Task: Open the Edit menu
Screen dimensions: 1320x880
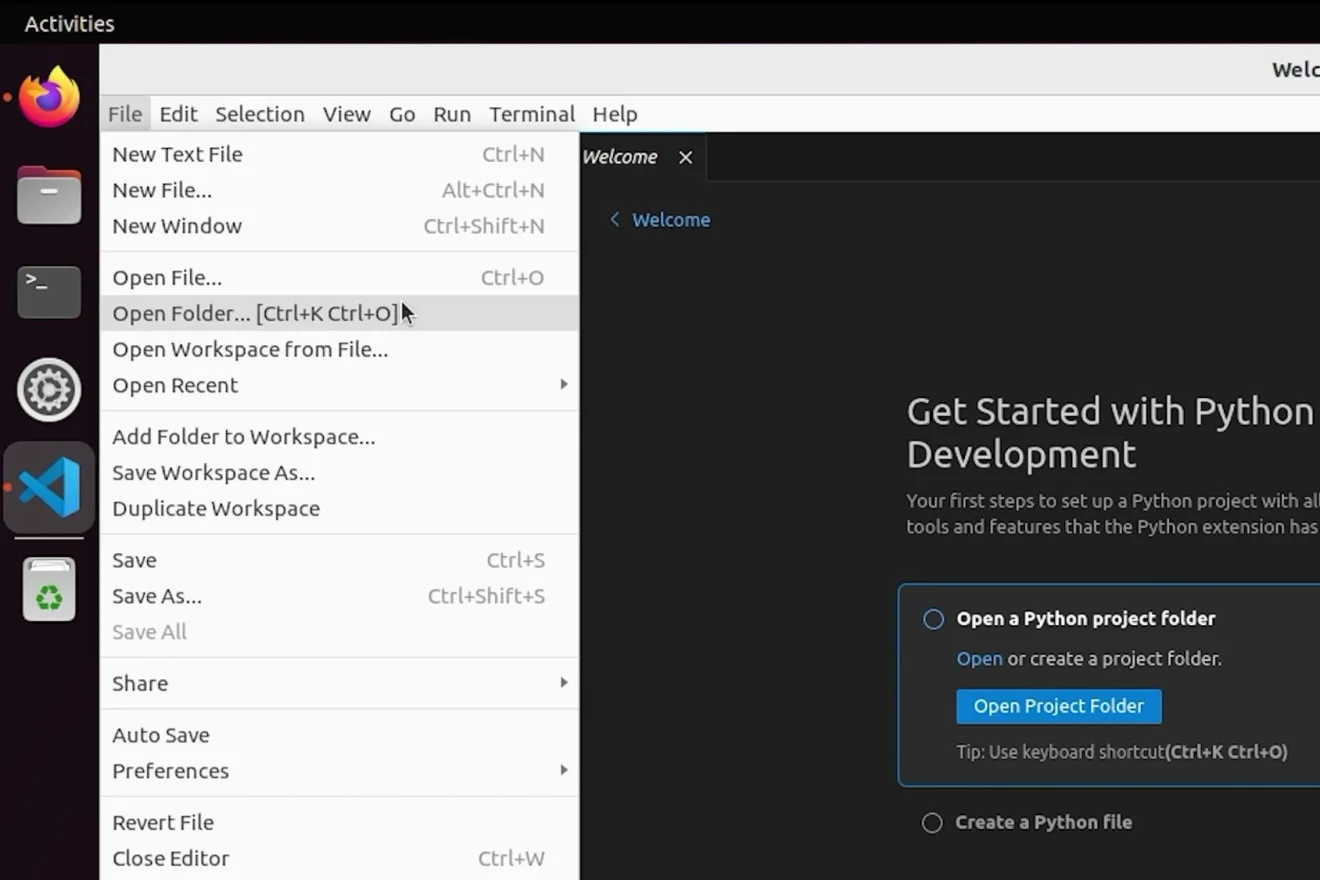Action: [x=178, y=114]
